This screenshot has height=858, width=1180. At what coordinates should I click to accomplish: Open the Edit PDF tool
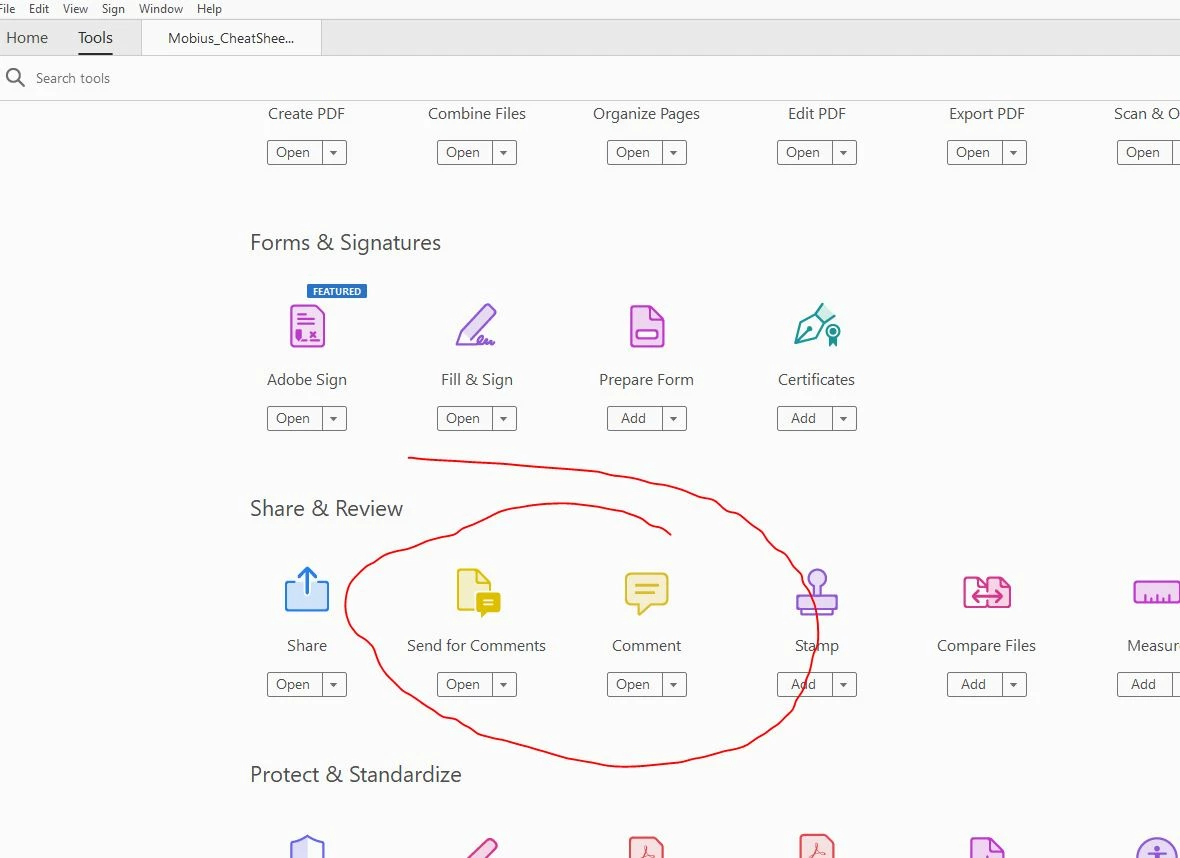[804, 153]
